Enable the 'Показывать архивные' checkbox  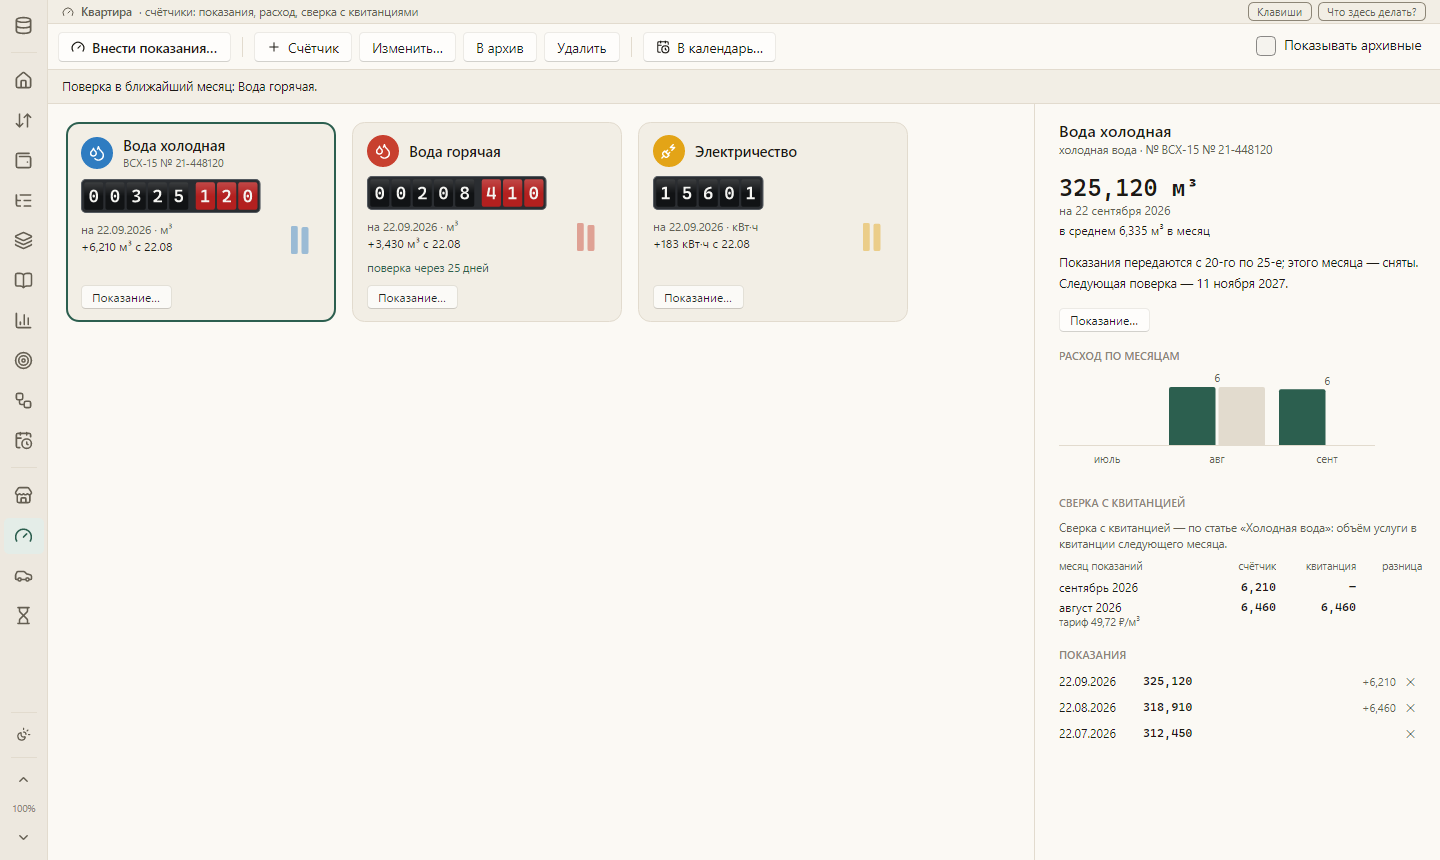(x=1266, y=46)
